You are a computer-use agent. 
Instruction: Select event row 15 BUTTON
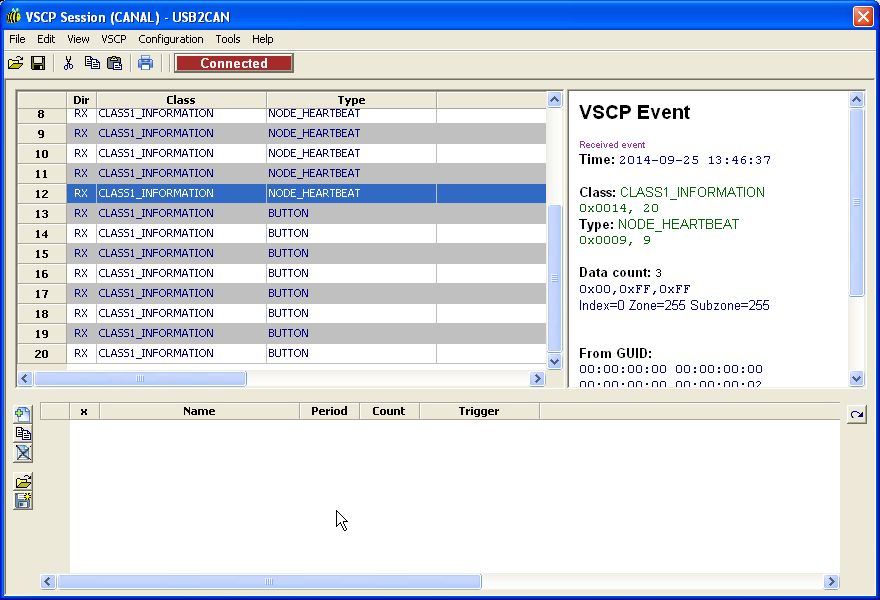click(x=300, y=253)
